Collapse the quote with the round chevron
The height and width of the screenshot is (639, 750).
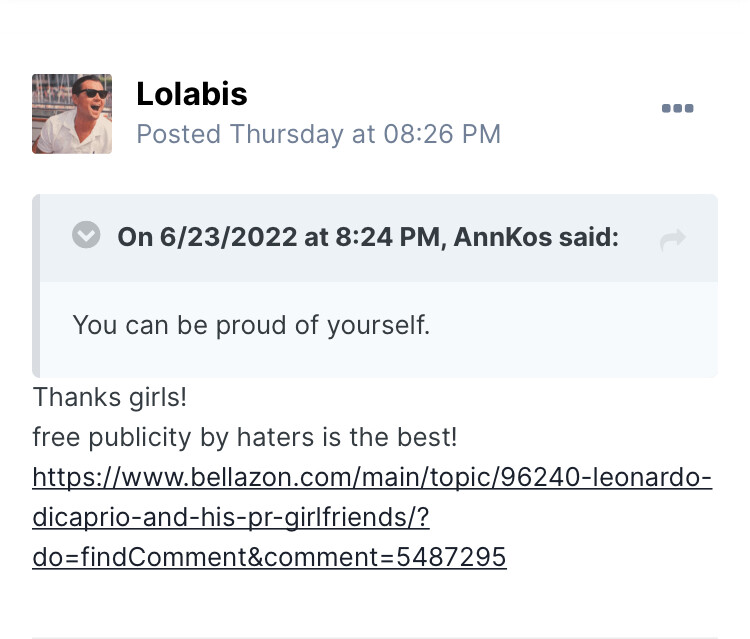(87, 236)
